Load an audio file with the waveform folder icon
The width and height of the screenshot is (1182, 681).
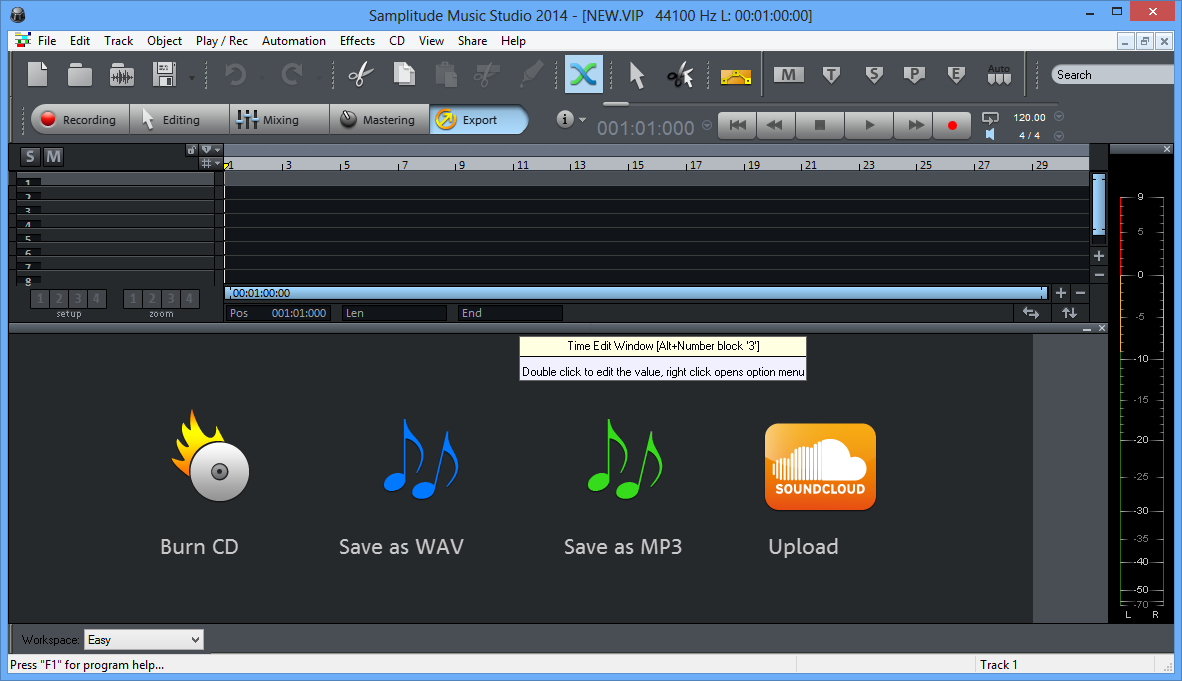tap(121, 75)
